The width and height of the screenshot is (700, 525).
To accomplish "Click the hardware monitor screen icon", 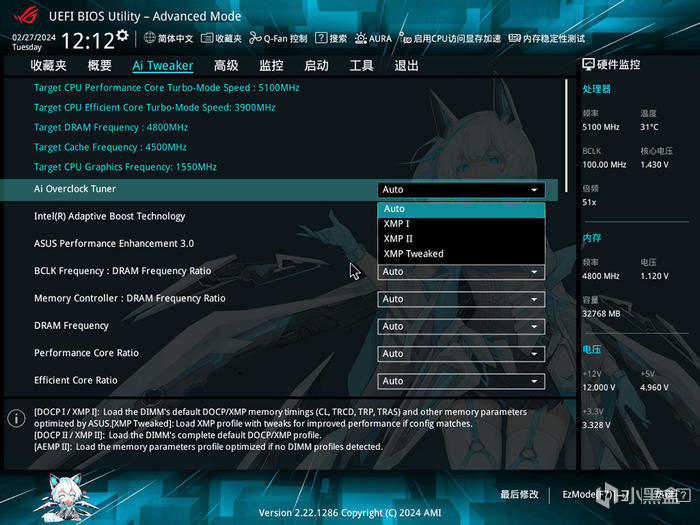I will point(588,65).
